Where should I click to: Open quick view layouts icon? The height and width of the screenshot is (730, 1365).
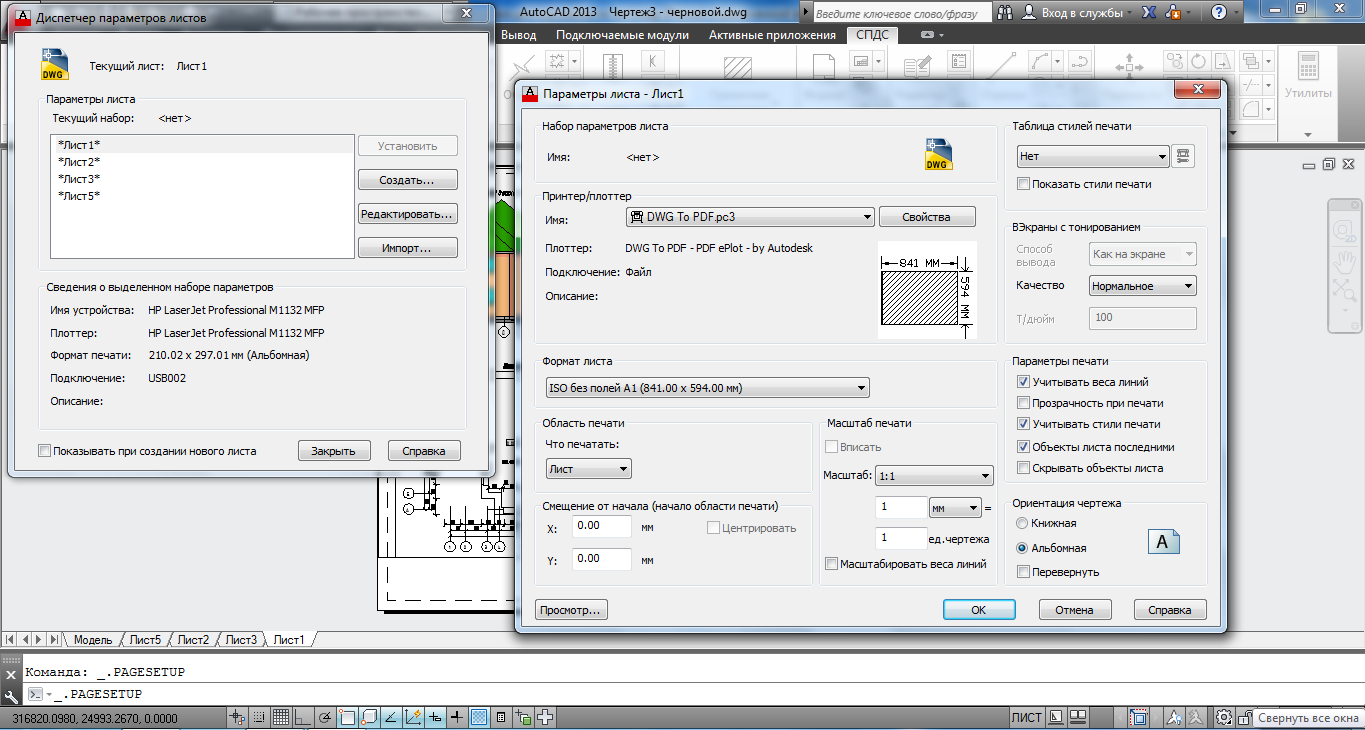(1056, 717)
